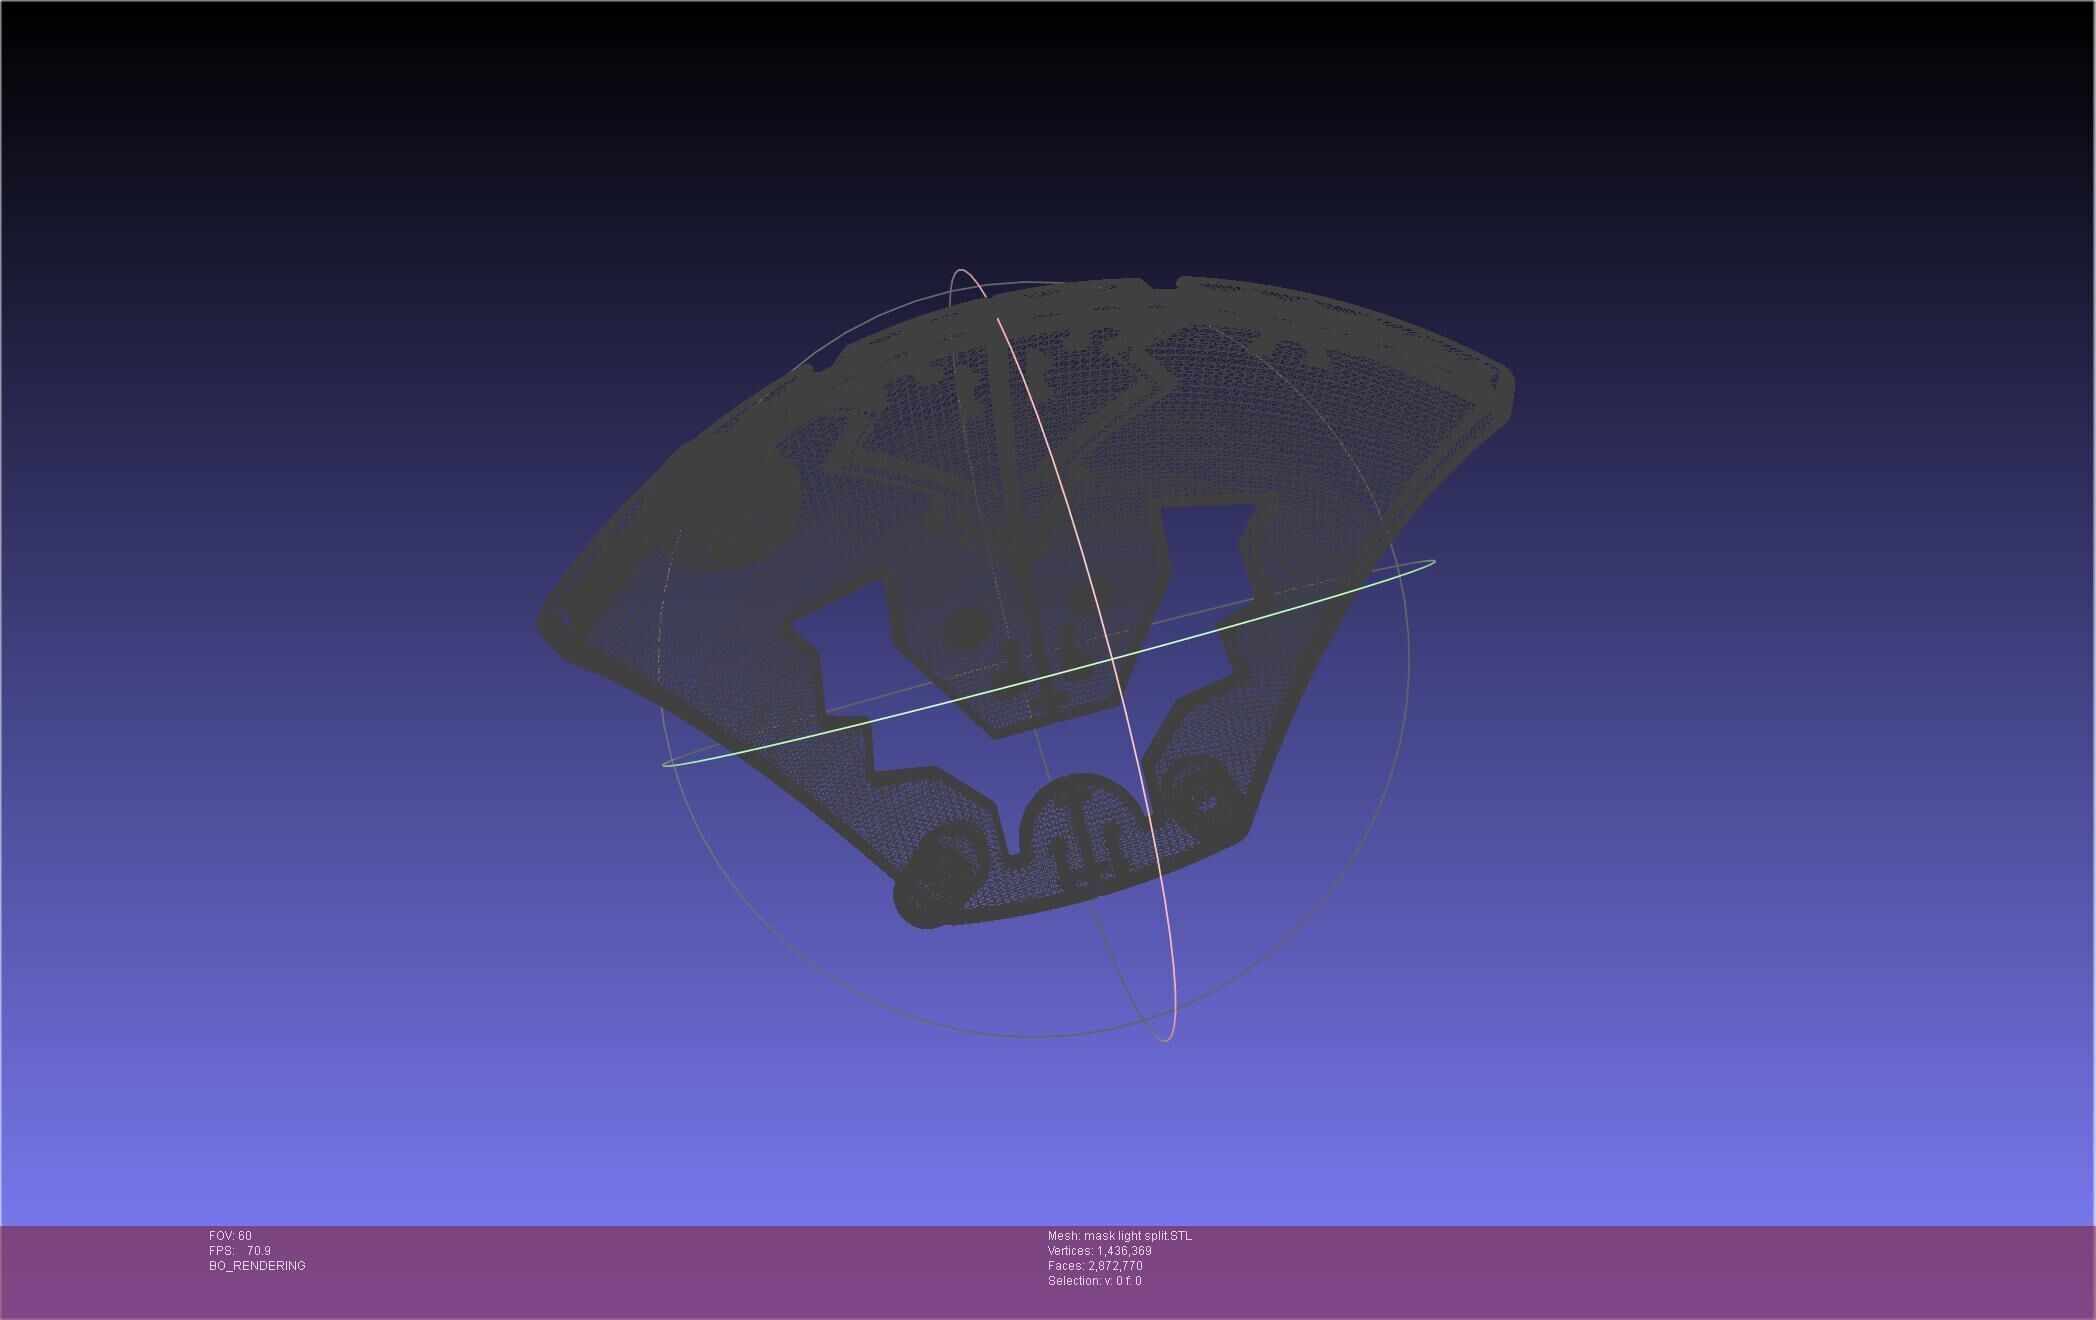Screen dimensions: 2096x1320
Task: Click the small round dot near mesh center
Action: point(966,629)
